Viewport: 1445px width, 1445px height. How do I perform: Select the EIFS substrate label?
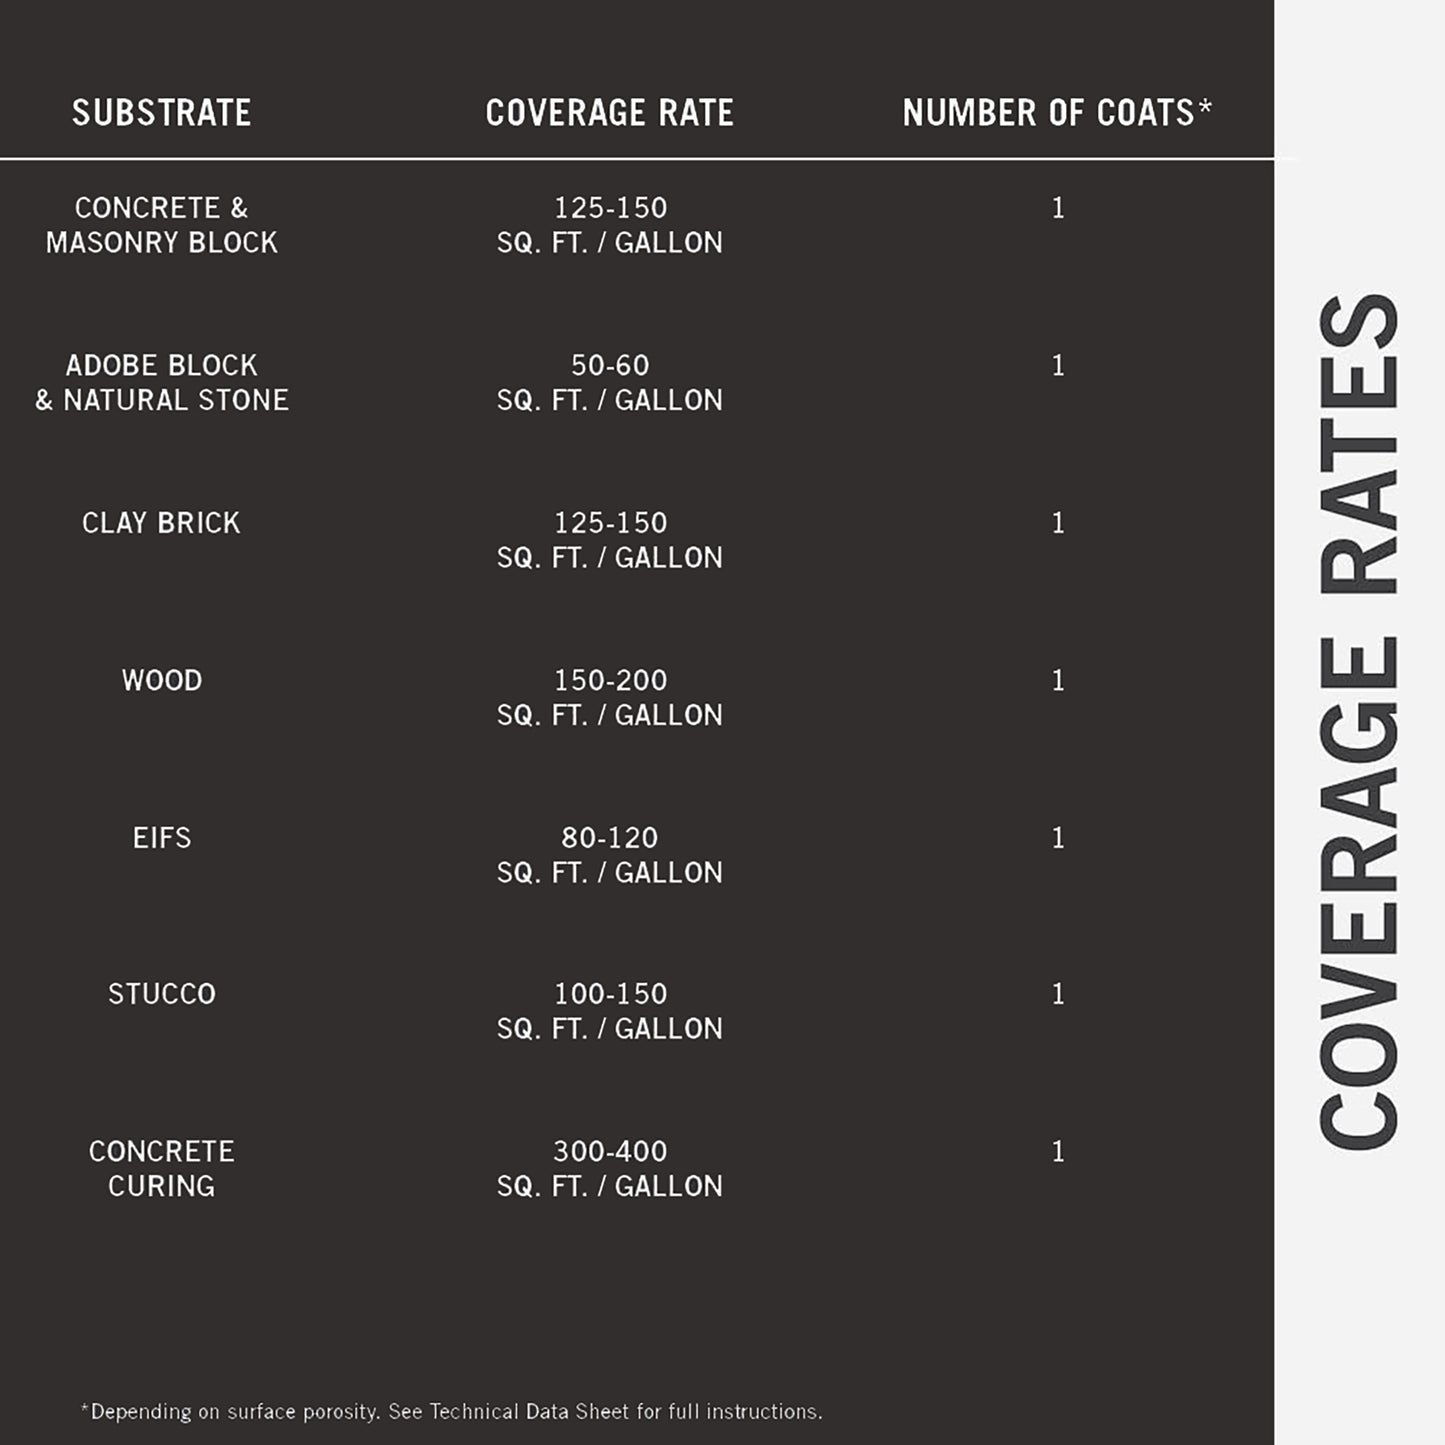(161, 838)
